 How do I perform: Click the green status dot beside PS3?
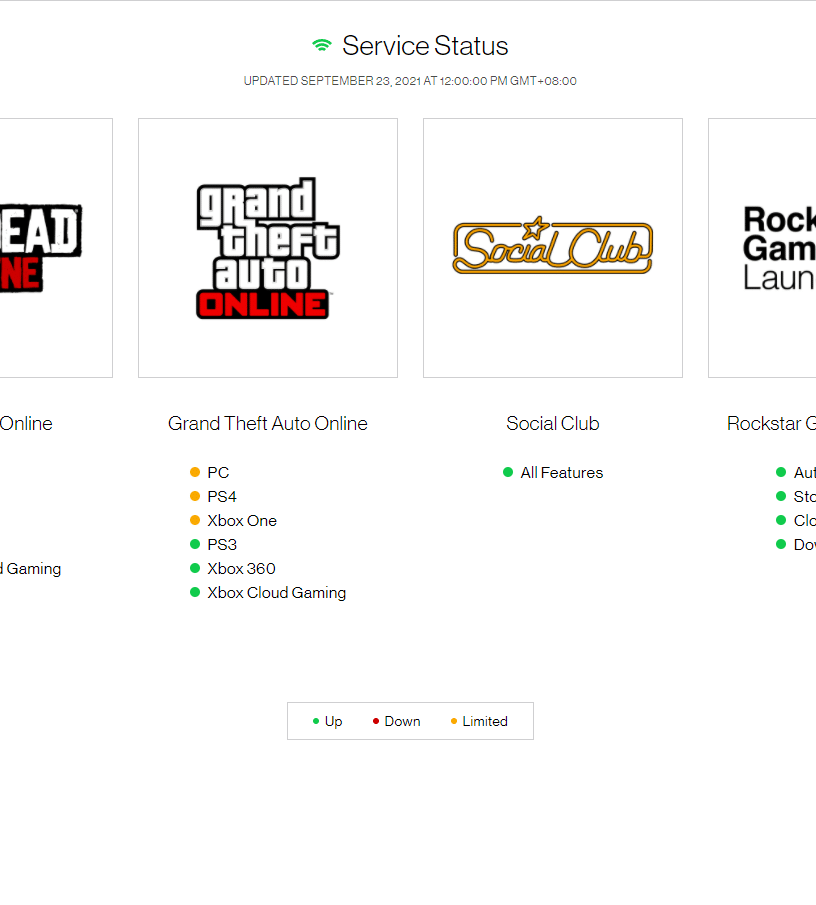(195, 544)
